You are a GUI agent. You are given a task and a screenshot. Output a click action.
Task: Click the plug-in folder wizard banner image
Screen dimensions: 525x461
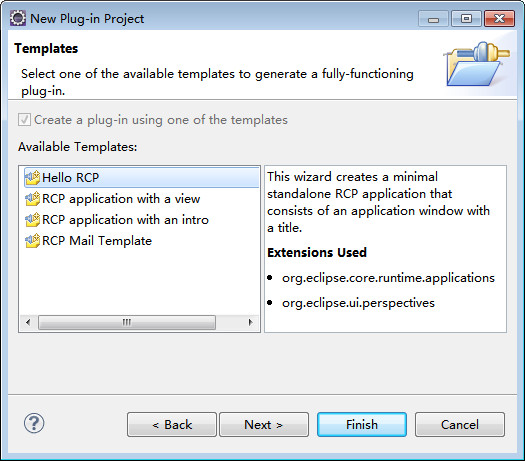pyautogui.click(x=477, y=64)
